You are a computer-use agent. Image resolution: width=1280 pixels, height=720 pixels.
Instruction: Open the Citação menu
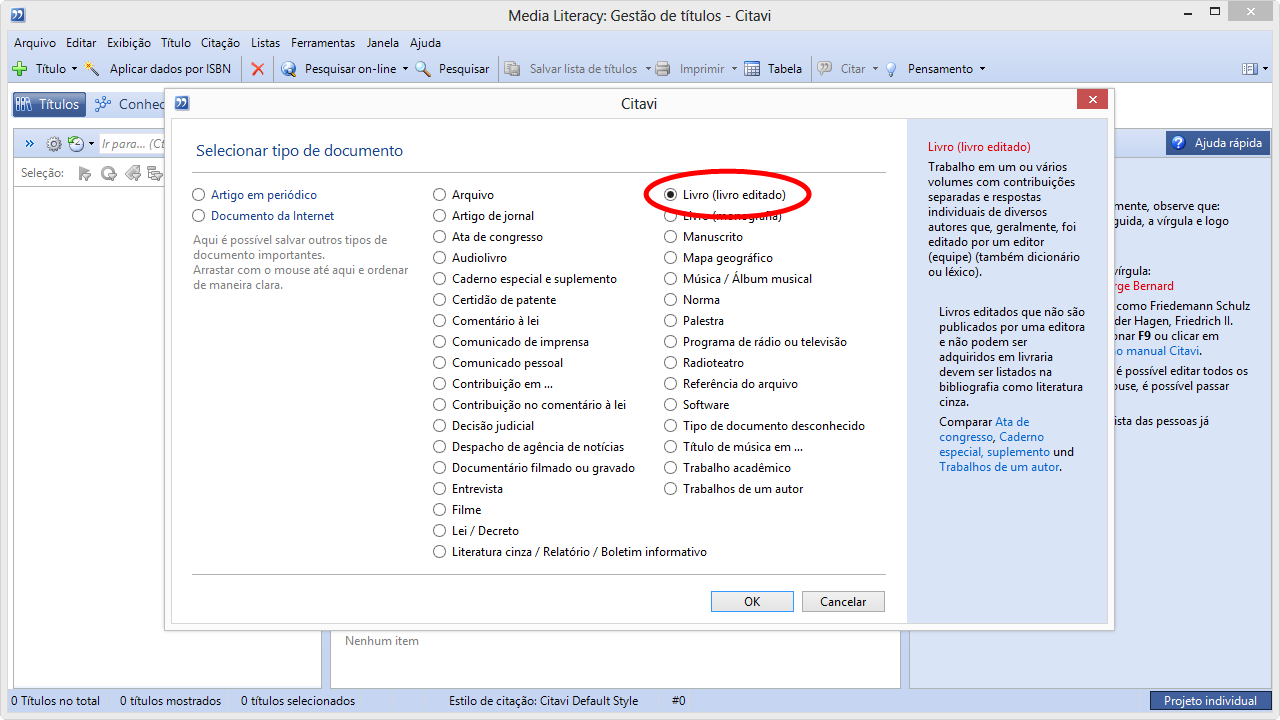tap(220, 43)
